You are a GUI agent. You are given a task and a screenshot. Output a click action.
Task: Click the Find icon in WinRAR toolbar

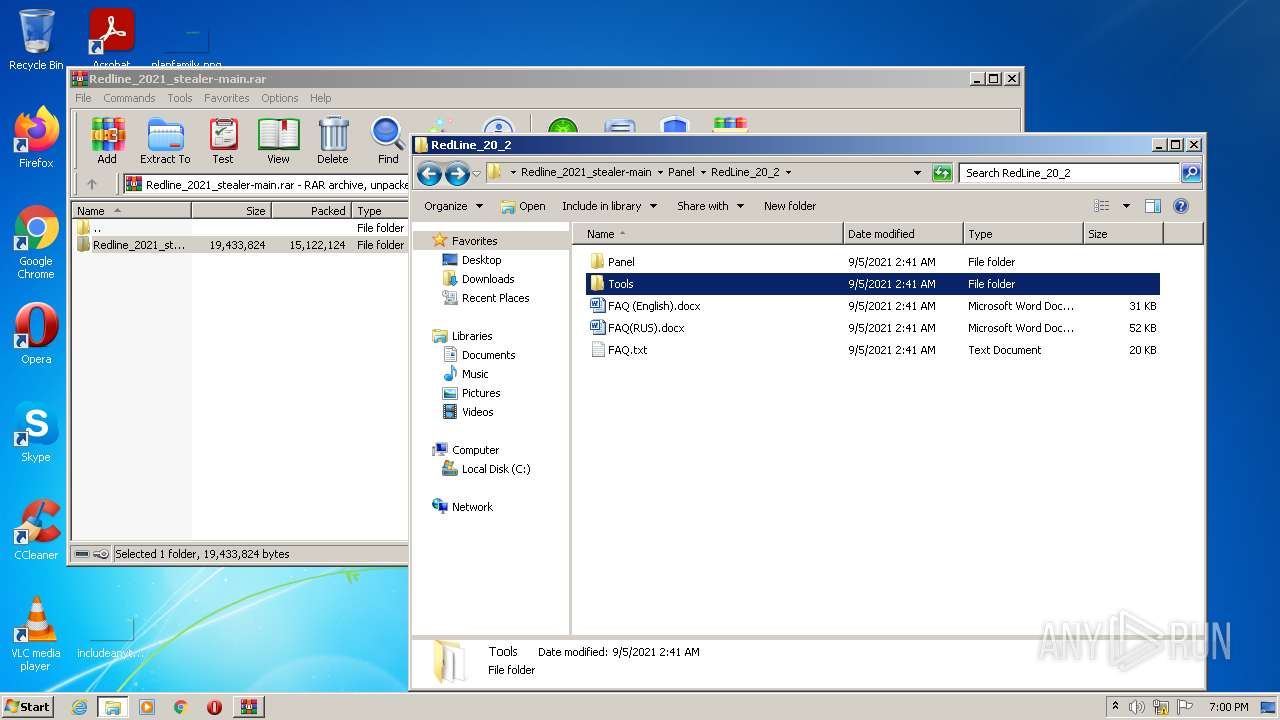pos(388,141)
